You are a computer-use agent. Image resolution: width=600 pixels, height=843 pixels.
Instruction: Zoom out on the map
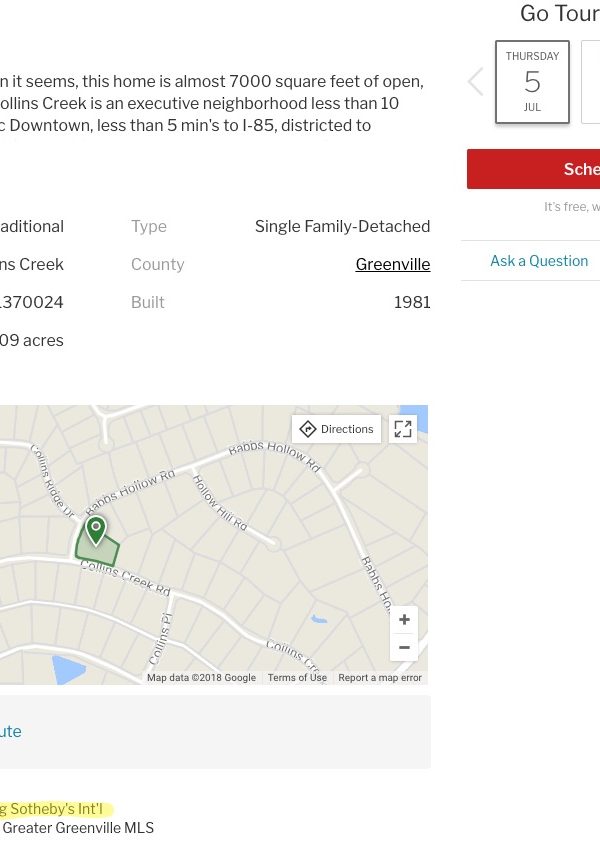(x=404, y=647)
